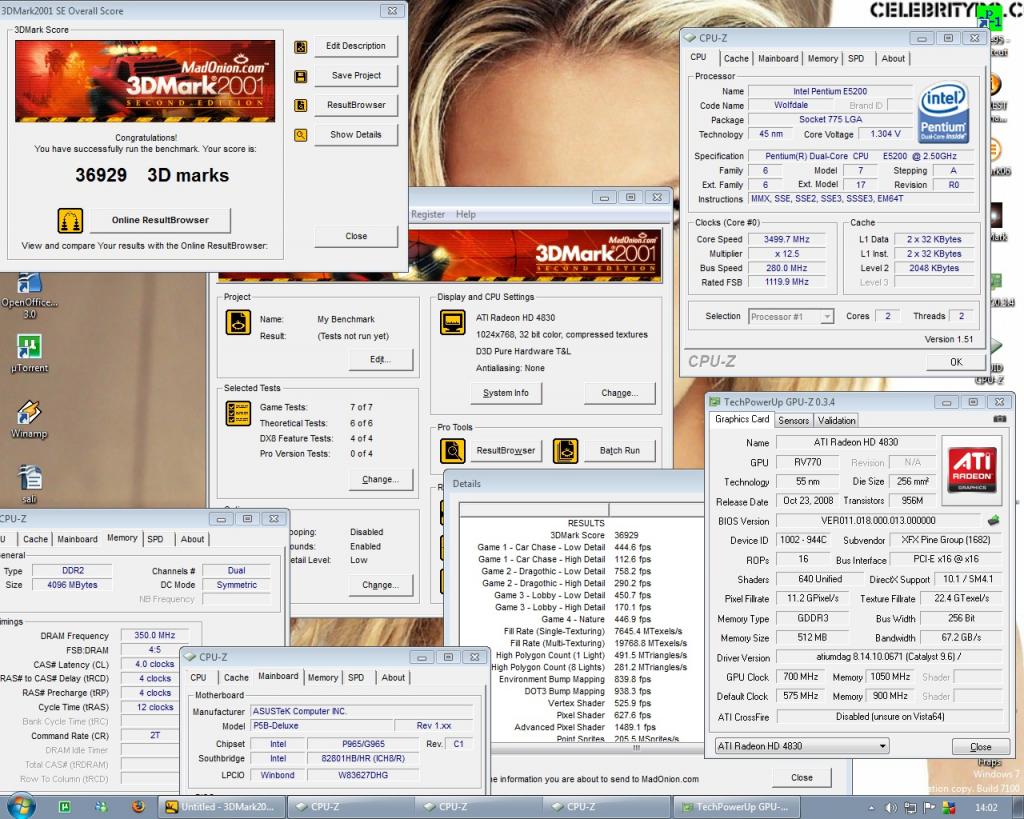This screenshot has width=1024, height=819.
Task: Switch to TechPowerUp GPU-Z taskbar button
Action: [735, 807]
